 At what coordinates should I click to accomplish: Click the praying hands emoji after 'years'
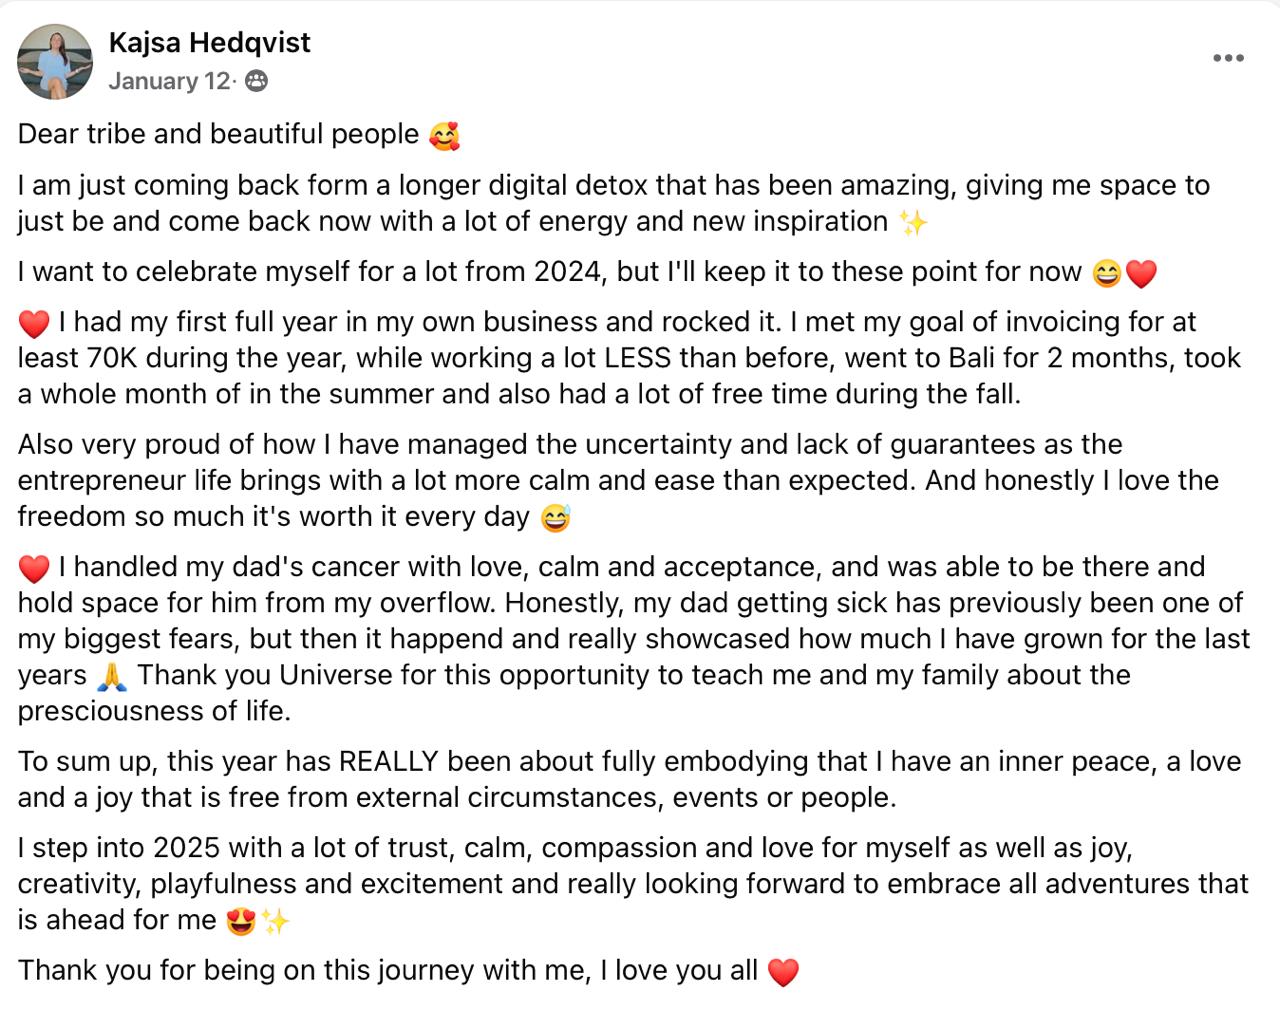coord(112,677)
